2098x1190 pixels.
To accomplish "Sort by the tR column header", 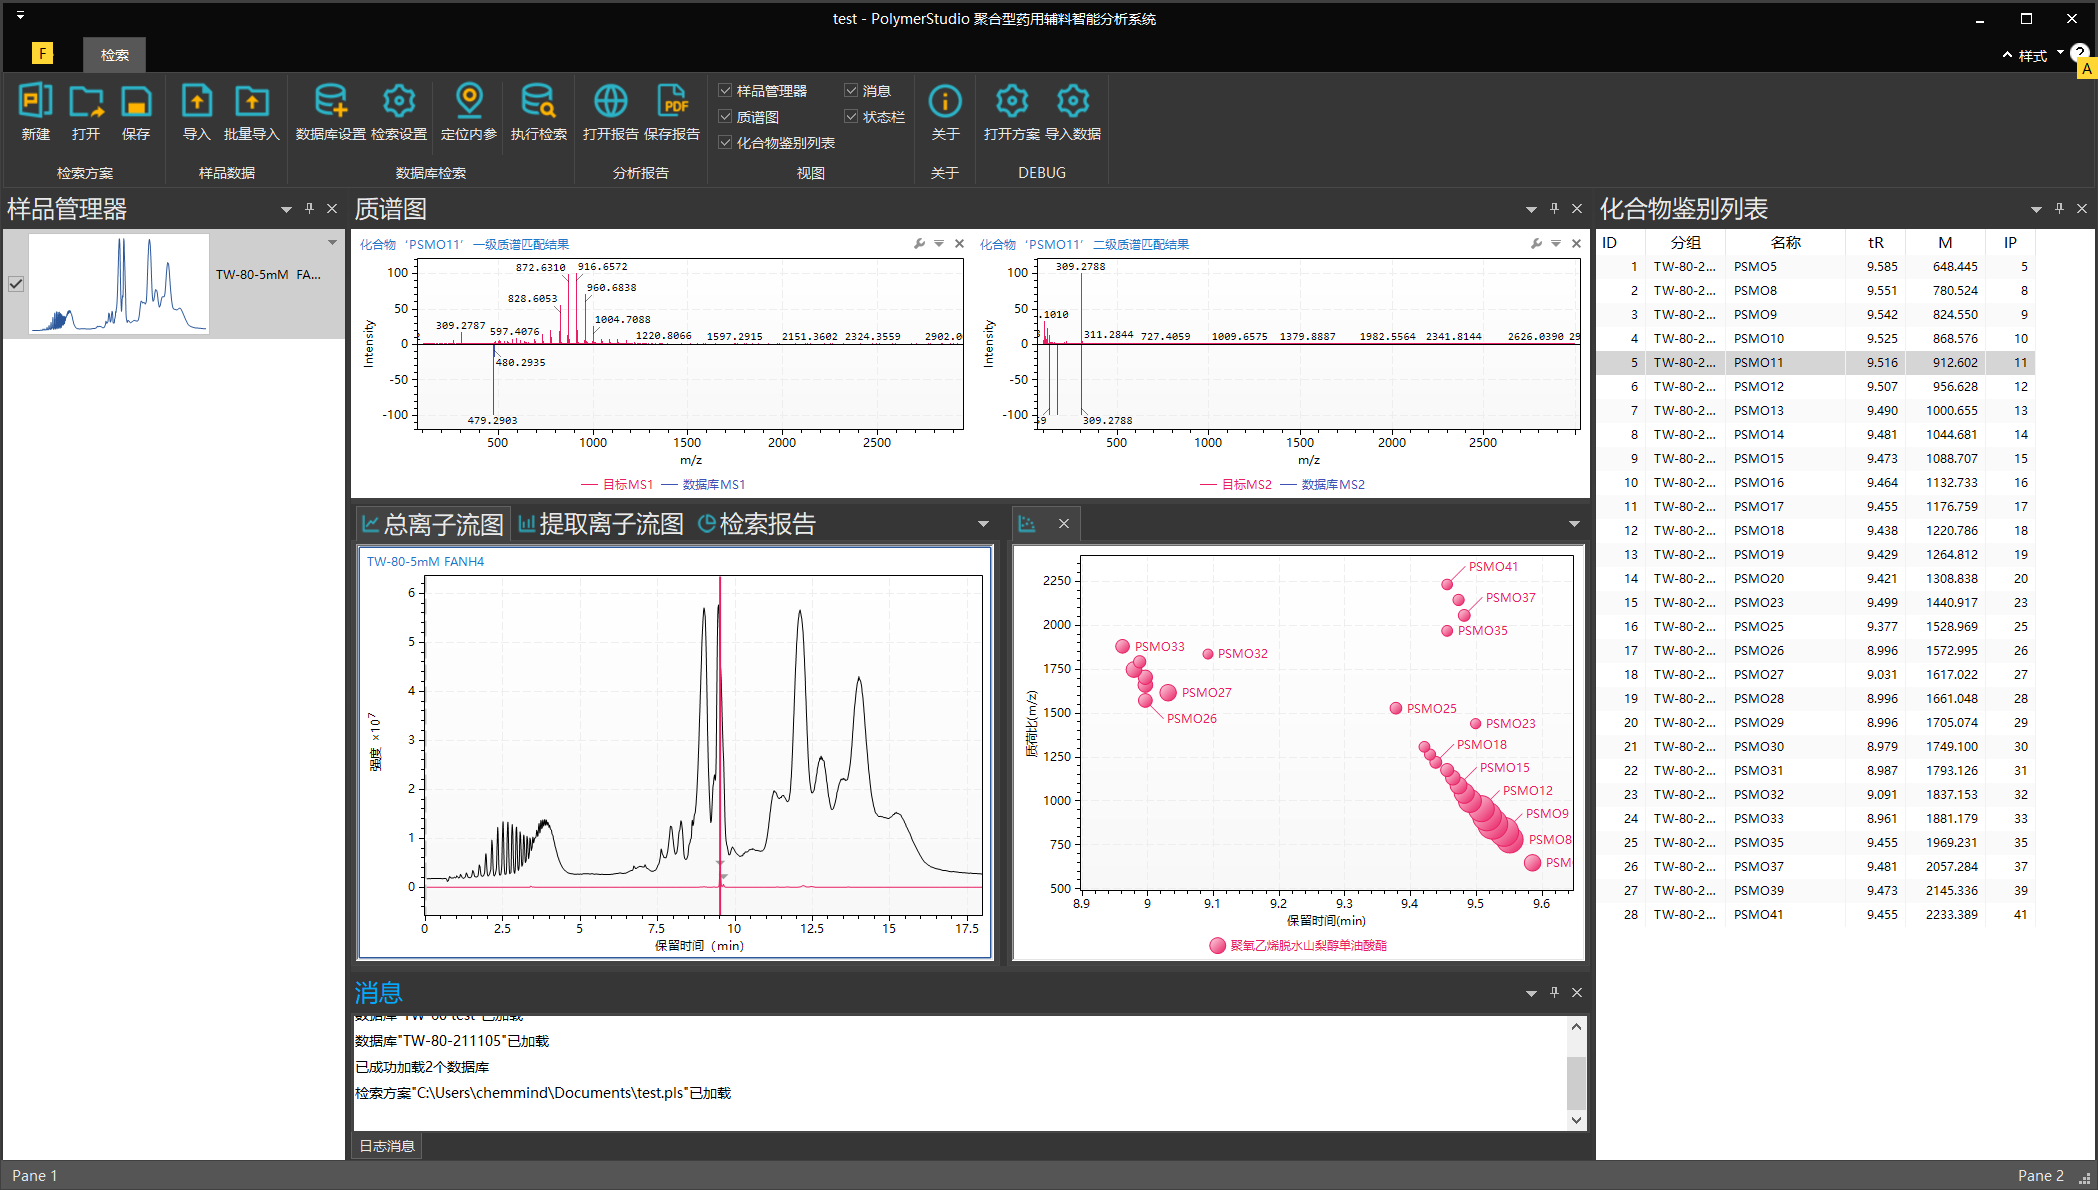I will [1876, 242].
